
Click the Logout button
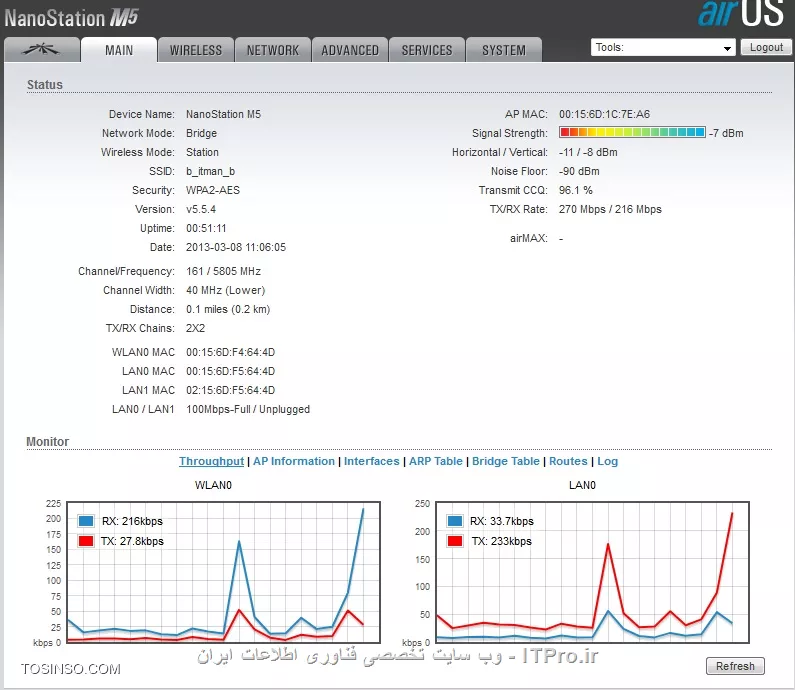pyautogui.click(x=766, y=47)
